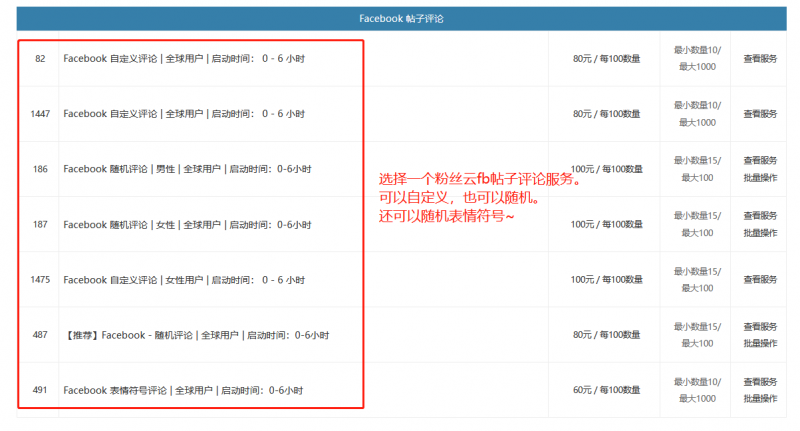Viewport: 800px width, 431px height.
Task: Choose Facebook 表情符号评论 service
Action: [x=183, y=390]
